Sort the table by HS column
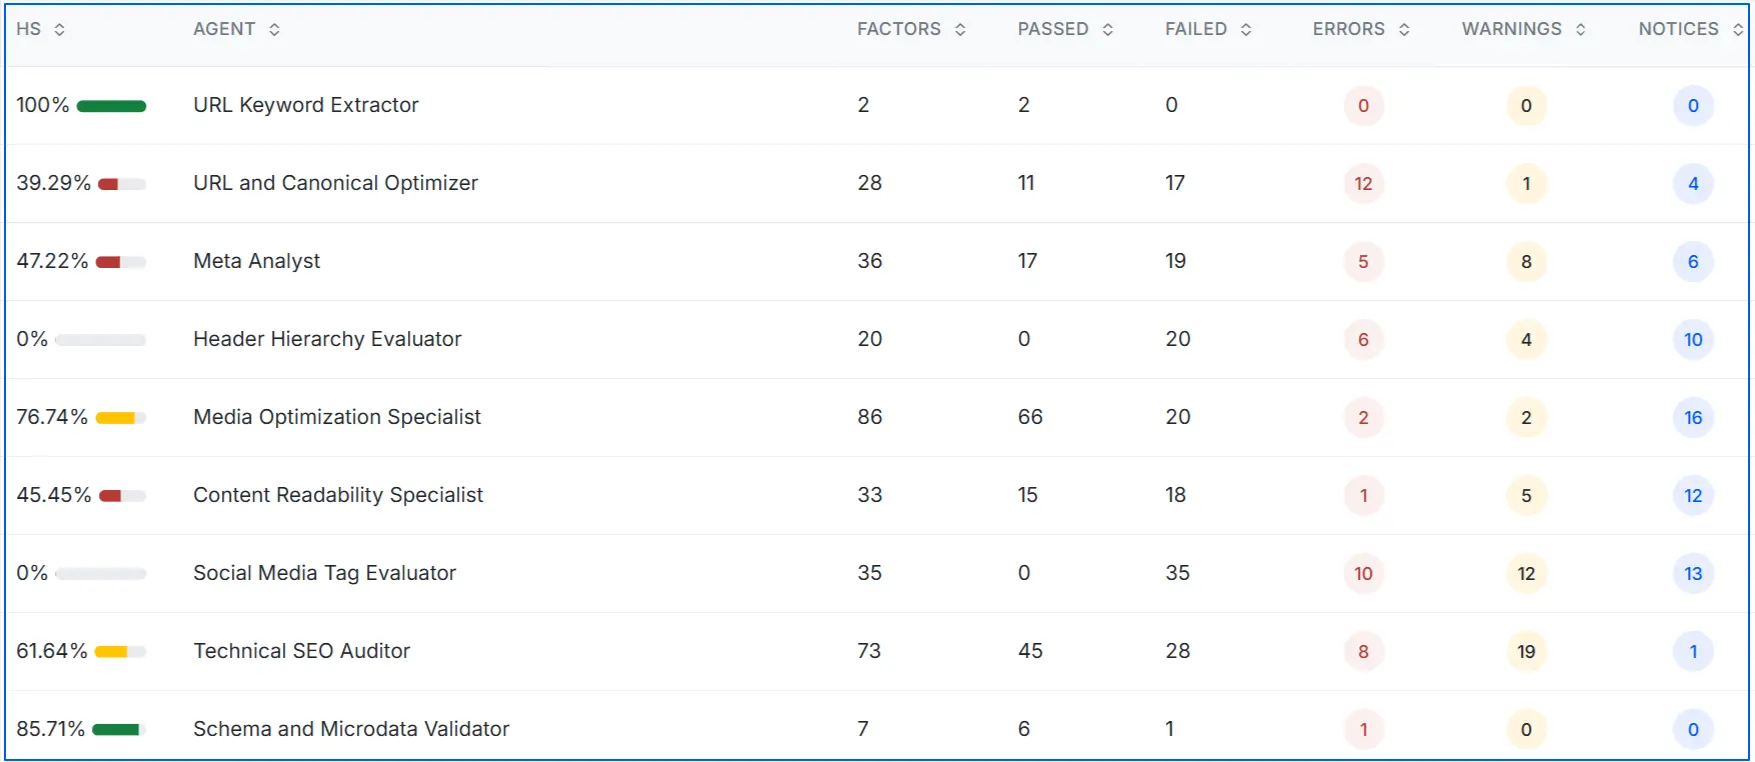1755x762 pixels. pos(59,29)
